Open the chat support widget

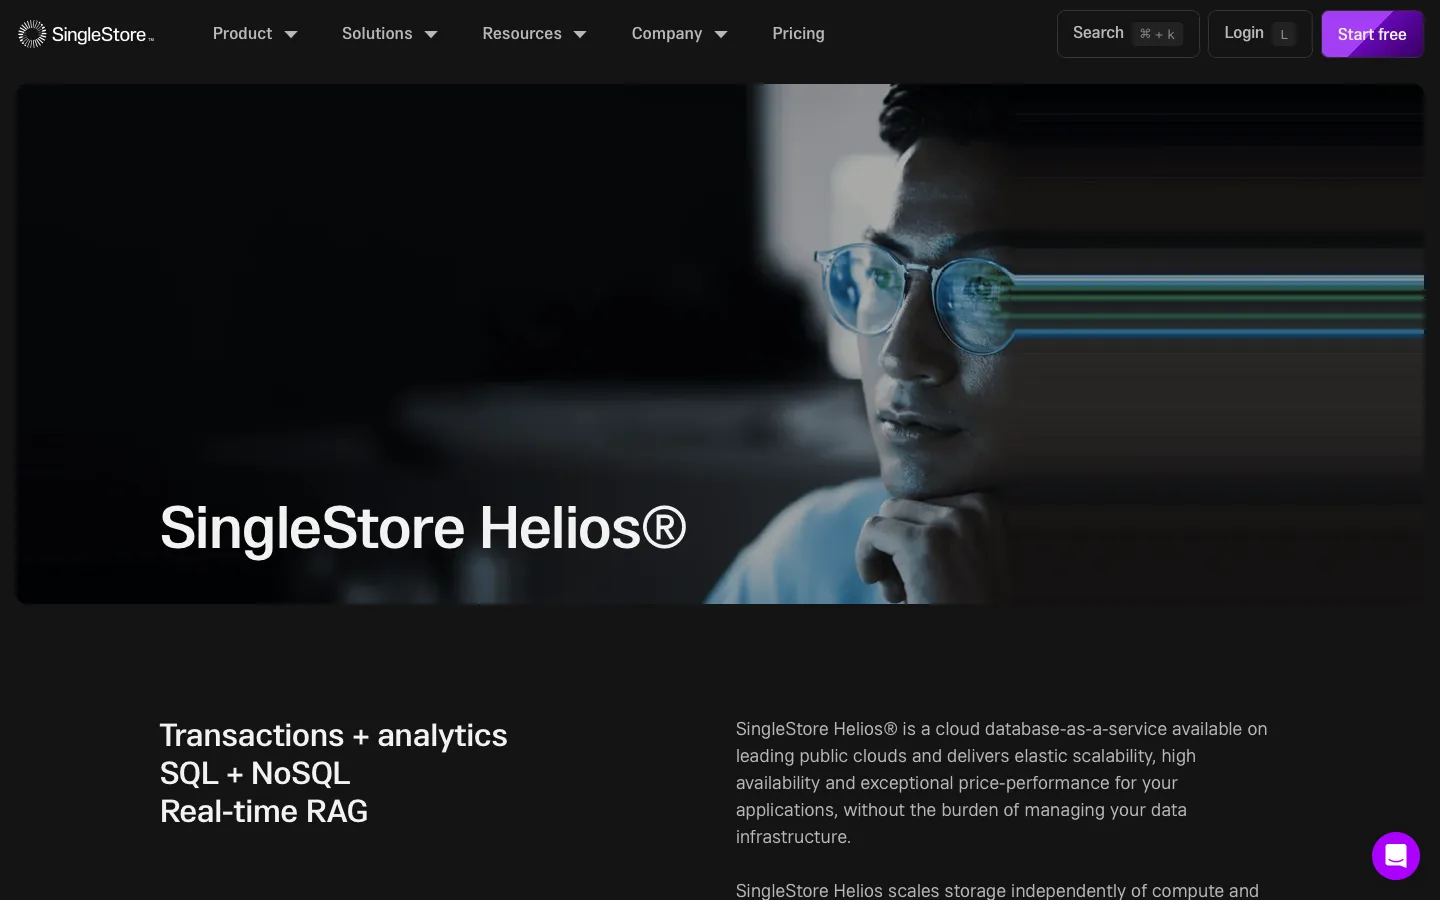coord(1396,856)
